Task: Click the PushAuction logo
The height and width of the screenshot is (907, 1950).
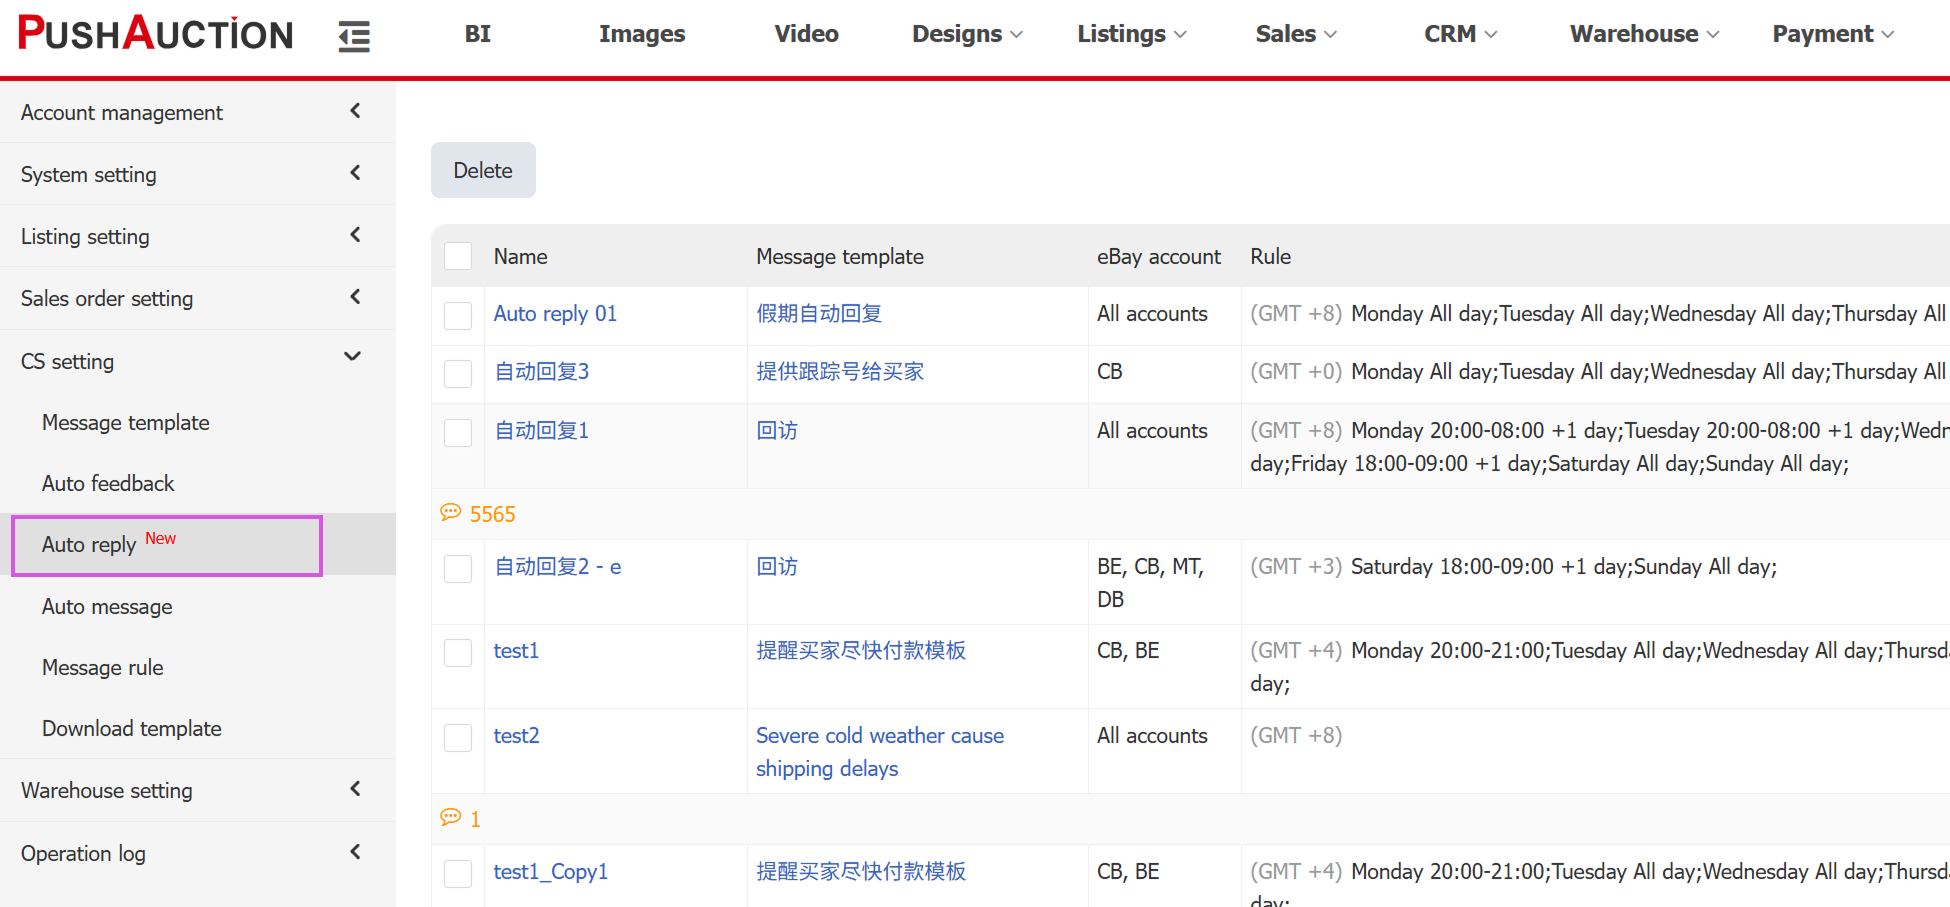Action: pyautogui.click(x=156, y=34)
